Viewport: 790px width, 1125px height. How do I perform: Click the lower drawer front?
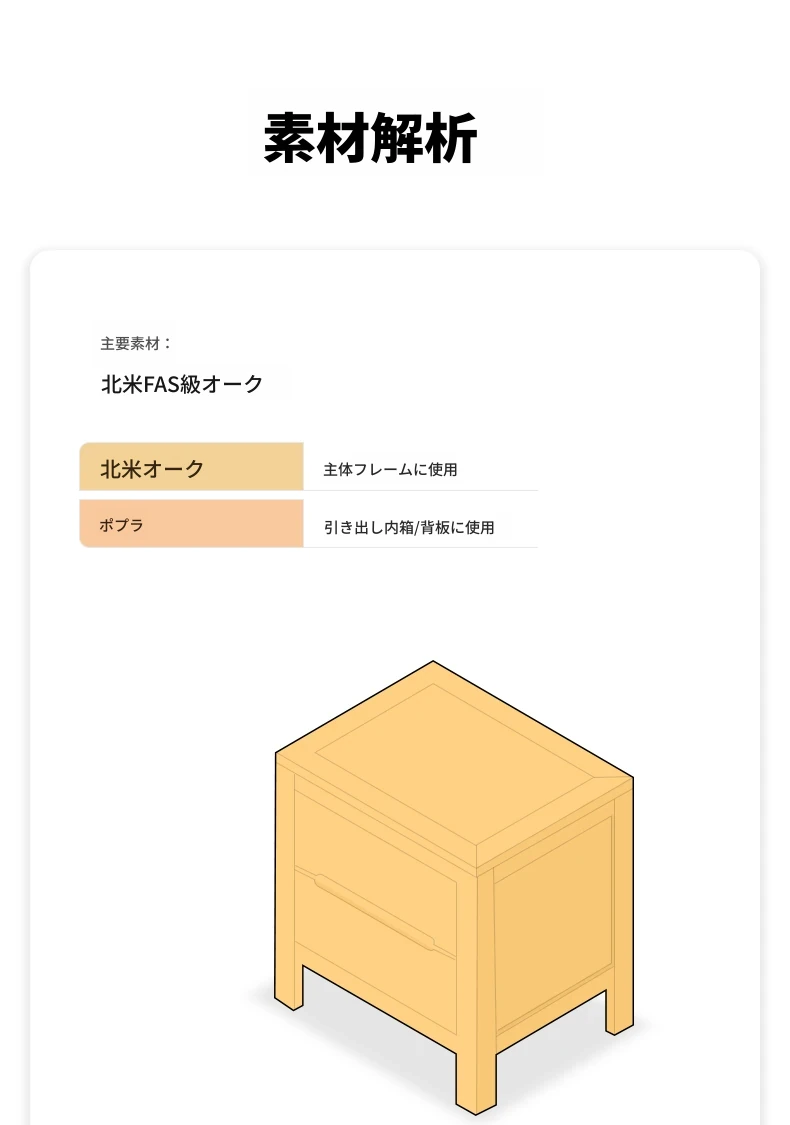click(x=375, y=933)
